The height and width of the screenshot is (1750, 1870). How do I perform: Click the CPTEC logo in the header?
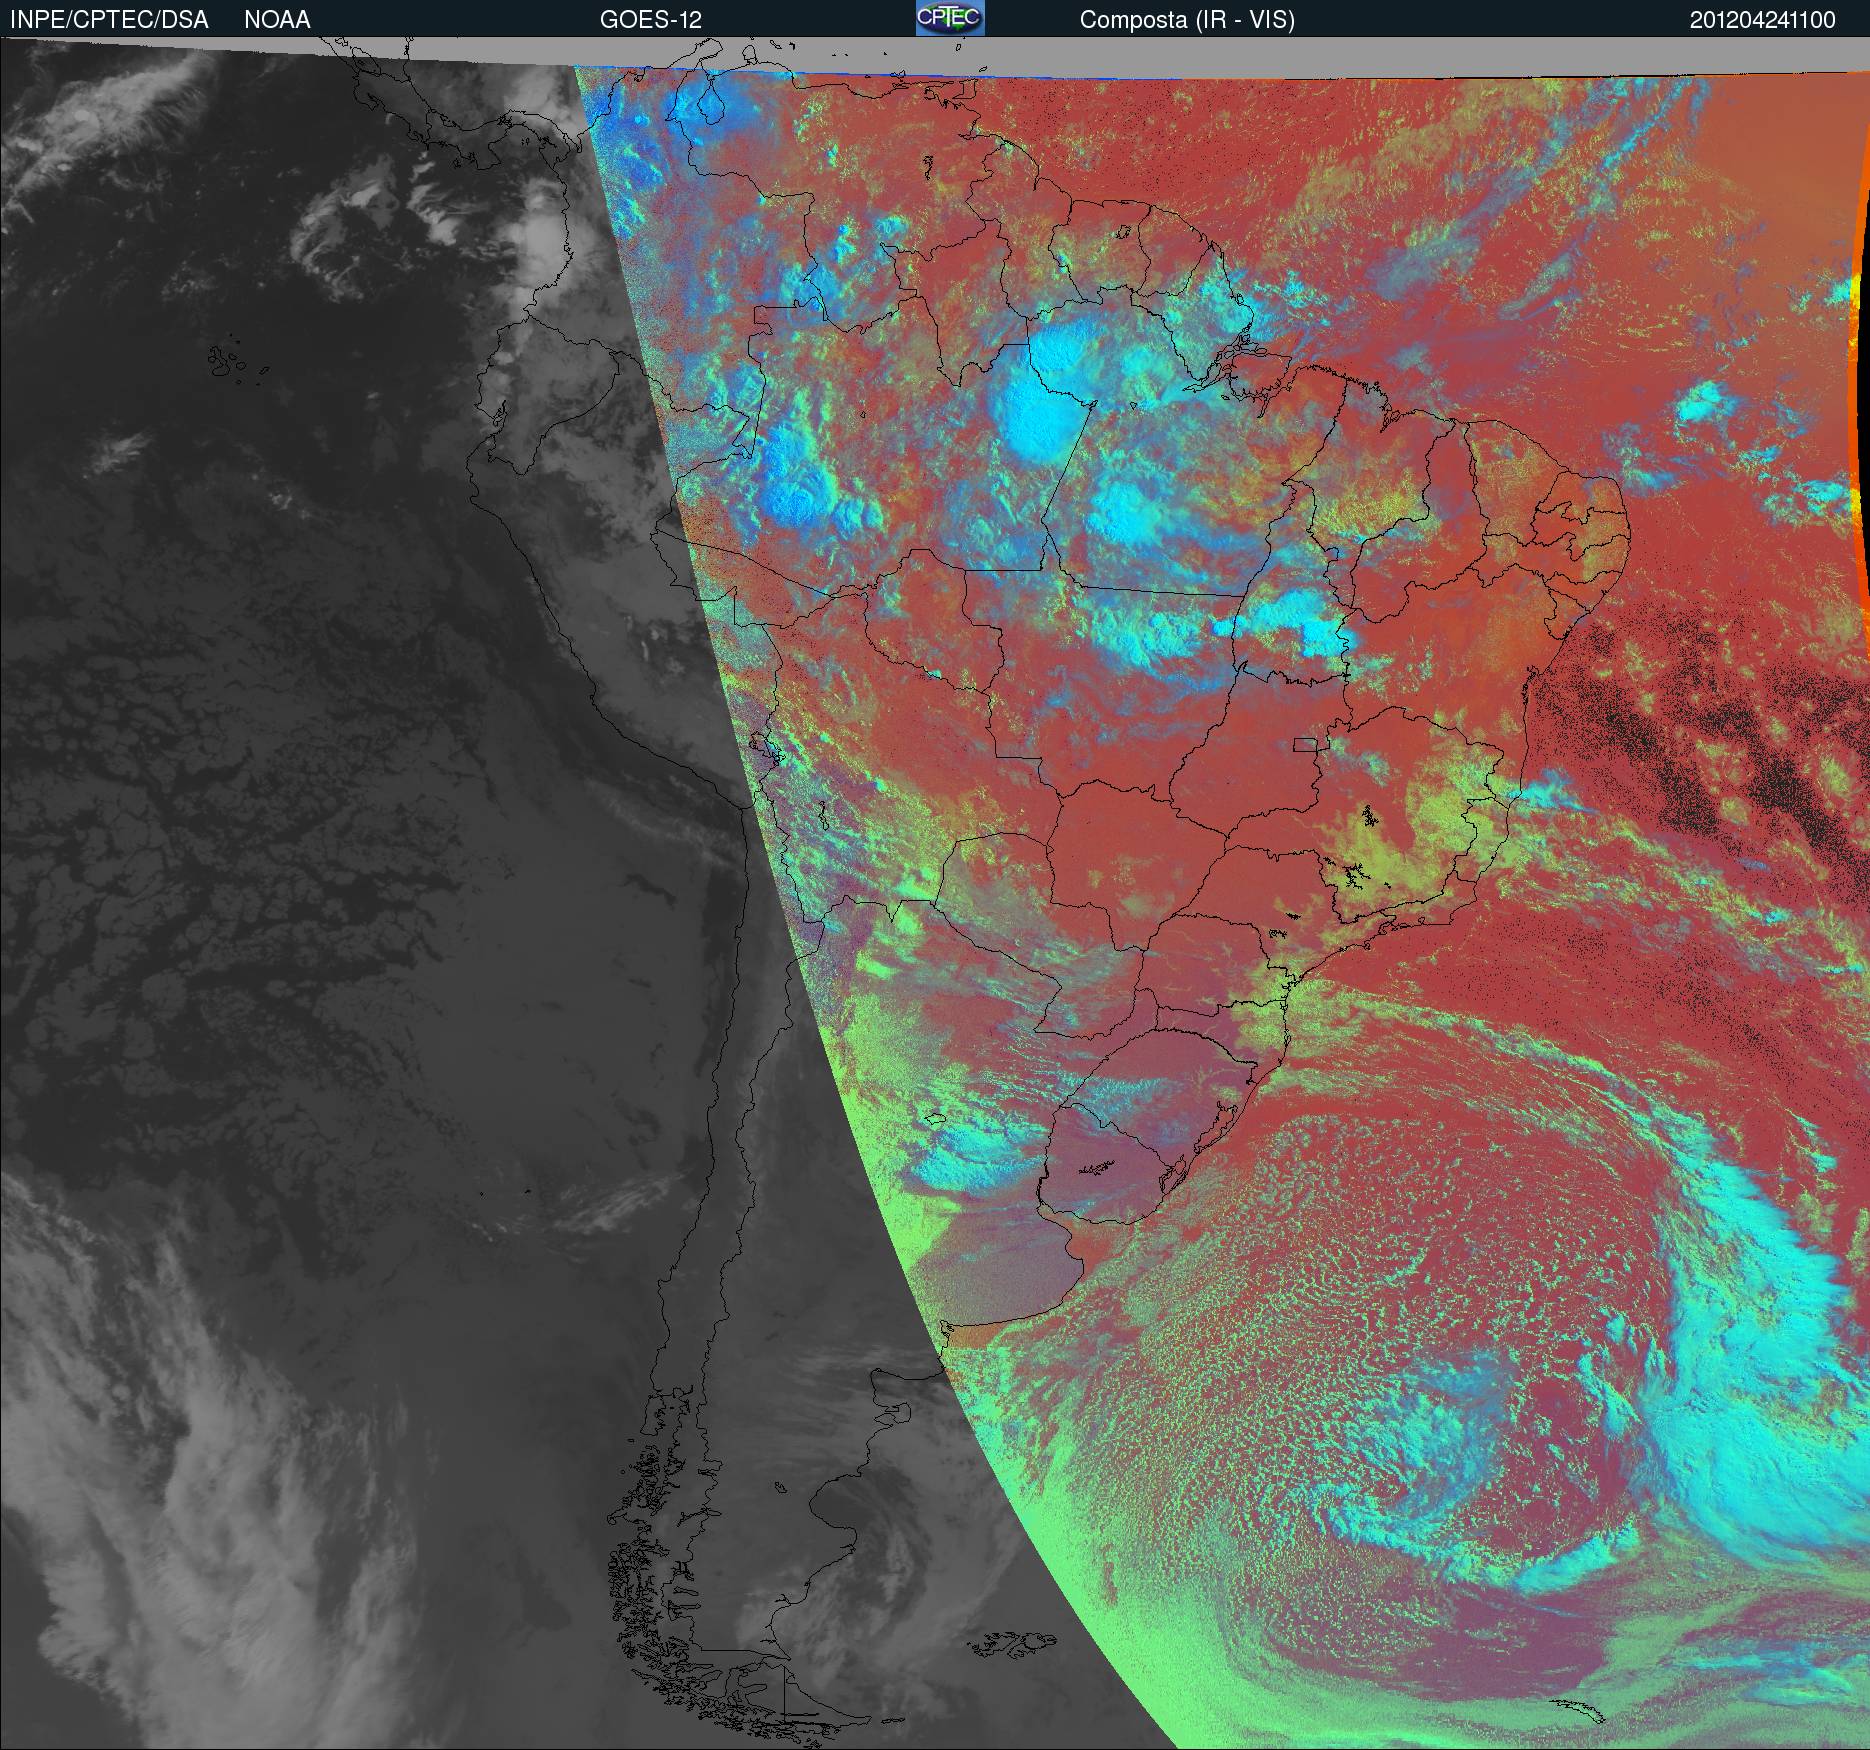[x=950, y=18]
